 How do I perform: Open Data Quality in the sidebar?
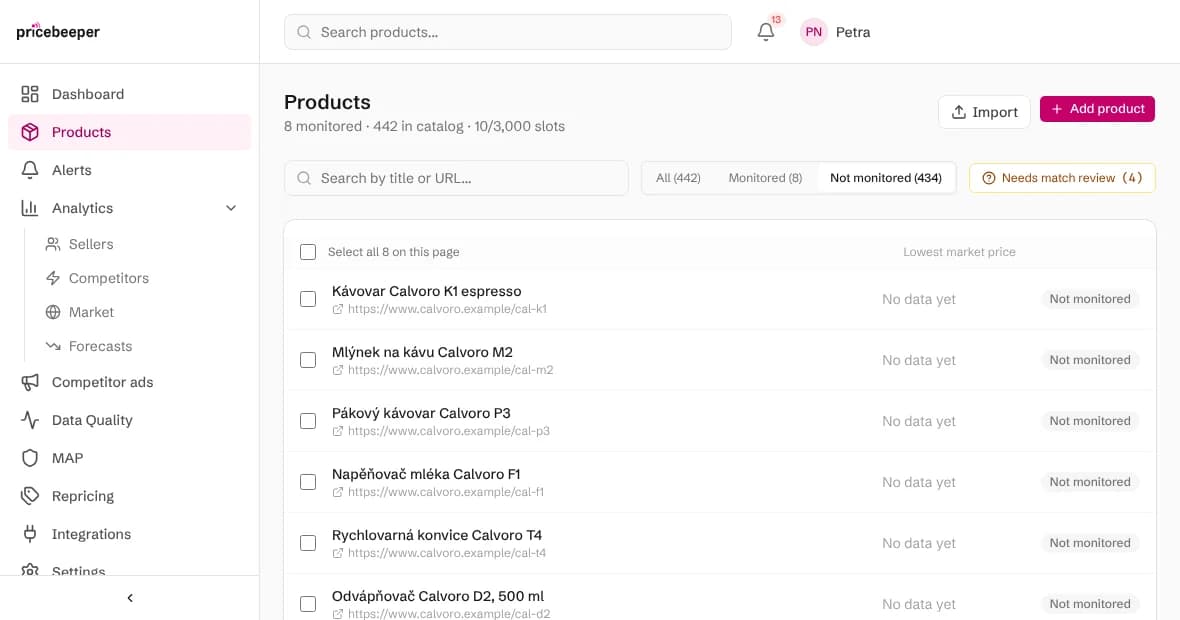(x=129, y=420)
